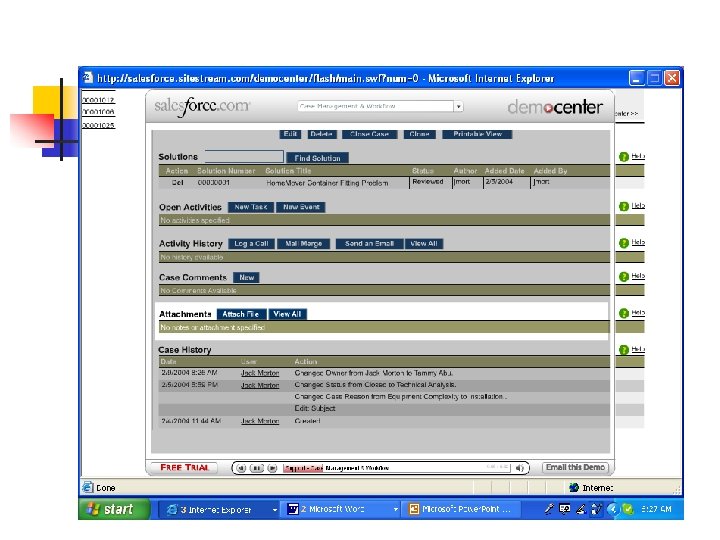Pause the demo with the middle playback button
Viewport: 720px width, 540px height.
(x=256, y=468)
